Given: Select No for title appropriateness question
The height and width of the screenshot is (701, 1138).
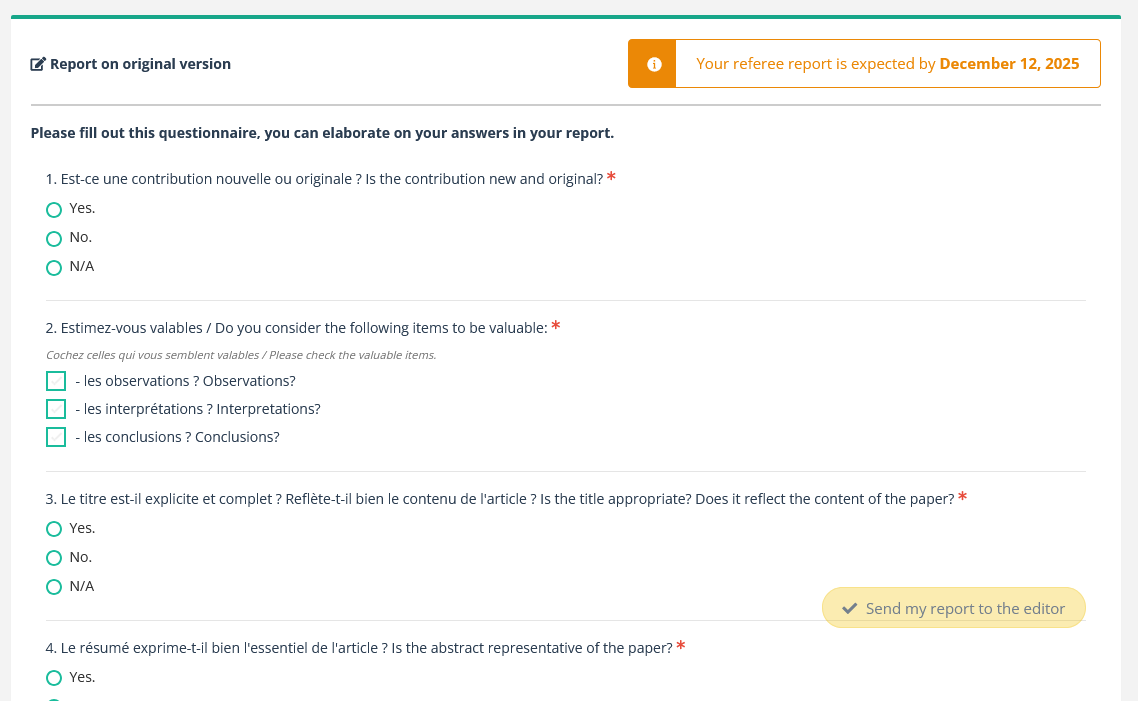Looking at the screenshot, I should pos(54,558).
